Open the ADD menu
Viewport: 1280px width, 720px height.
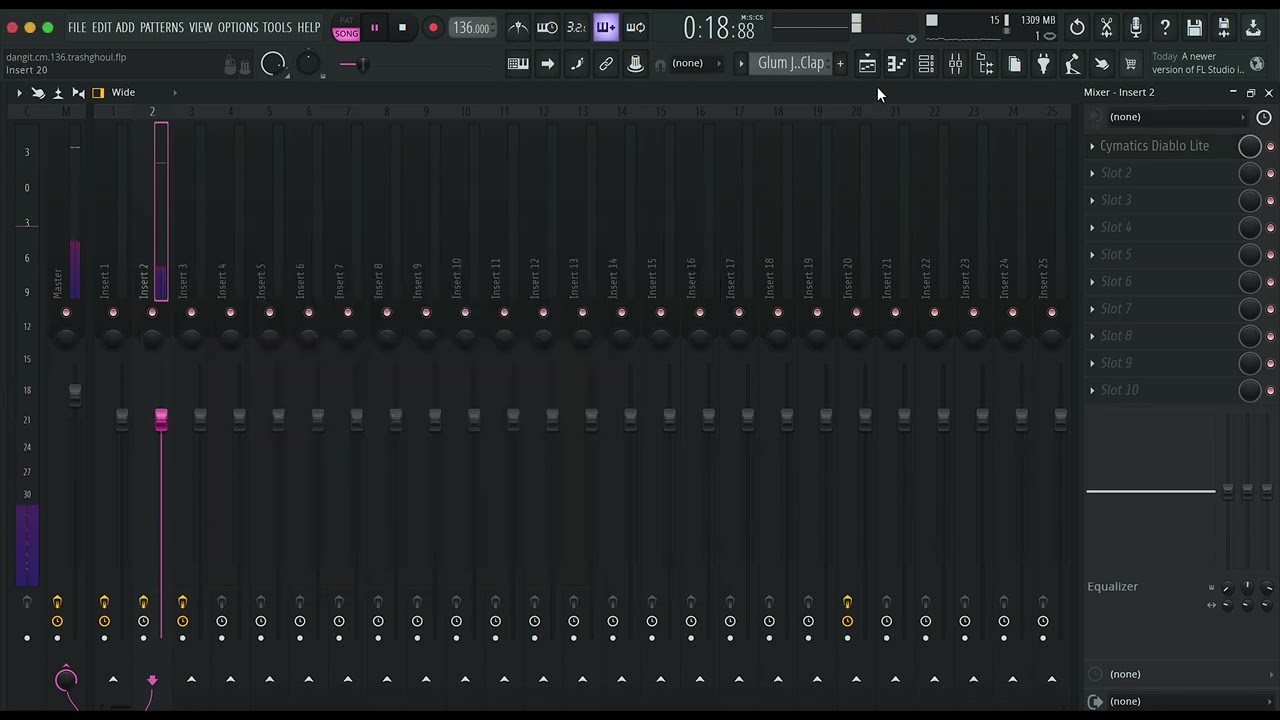[x=125, y=28]
